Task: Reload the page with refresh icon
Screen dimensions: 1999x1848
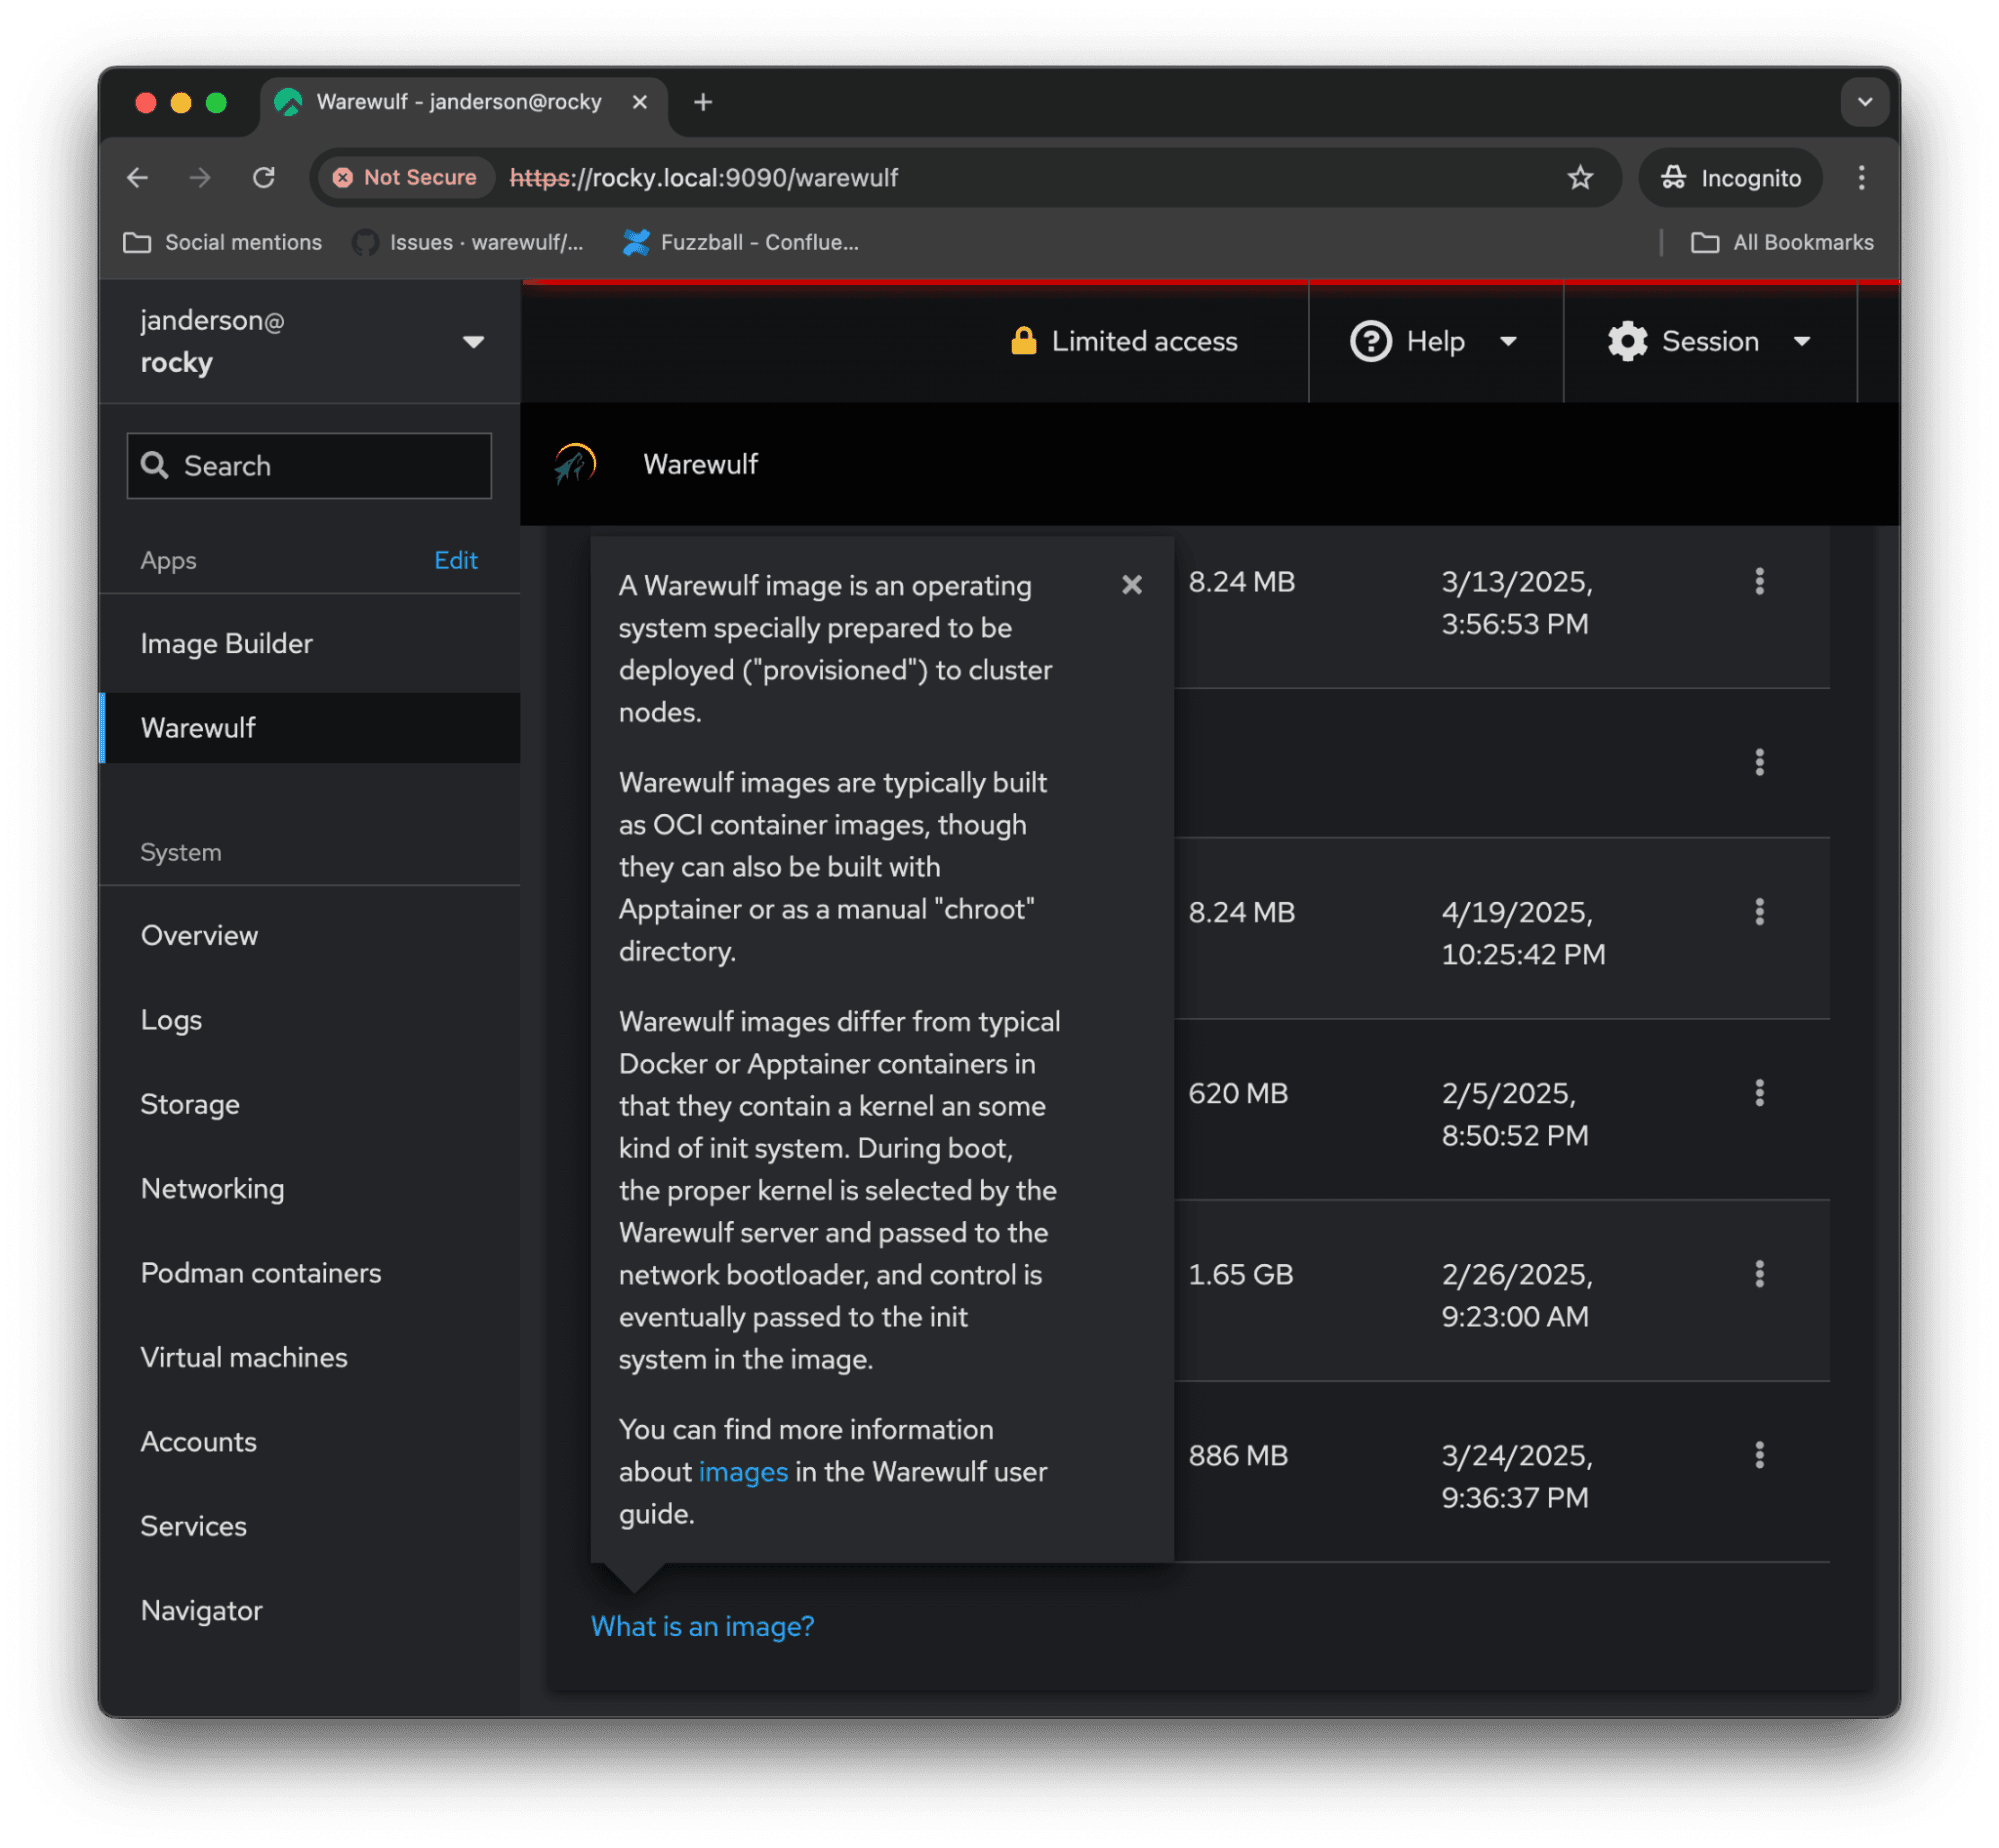Action: tap(264, 178)
